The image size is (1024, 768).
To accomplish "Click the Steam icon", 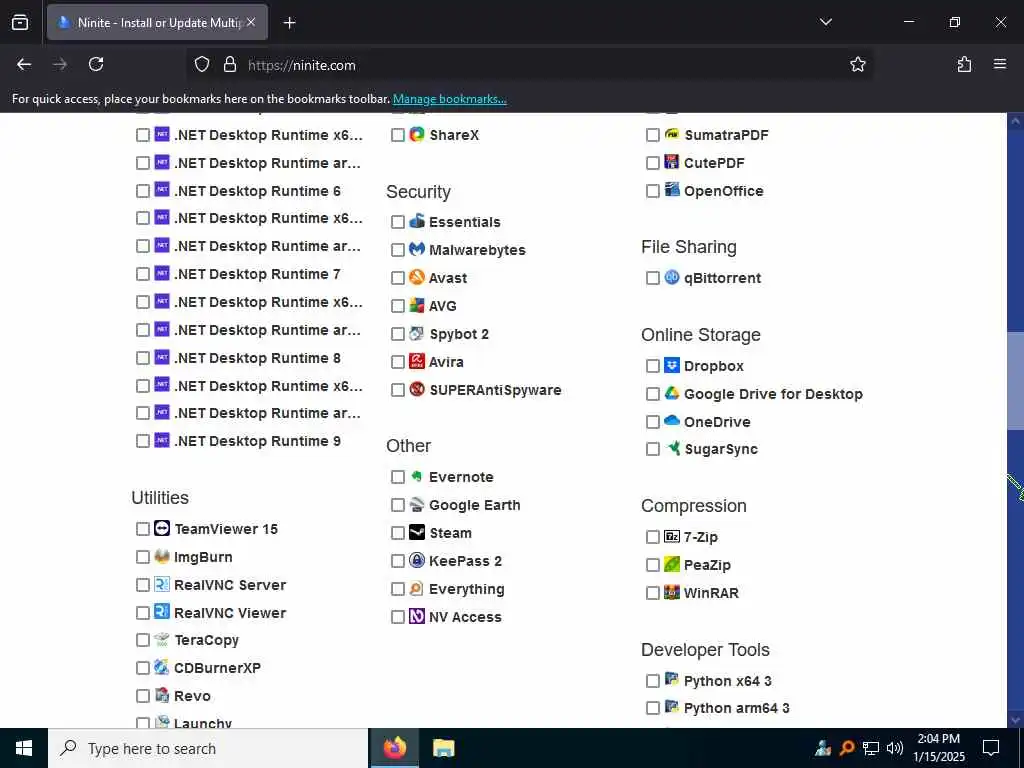I will coord(417,532).
